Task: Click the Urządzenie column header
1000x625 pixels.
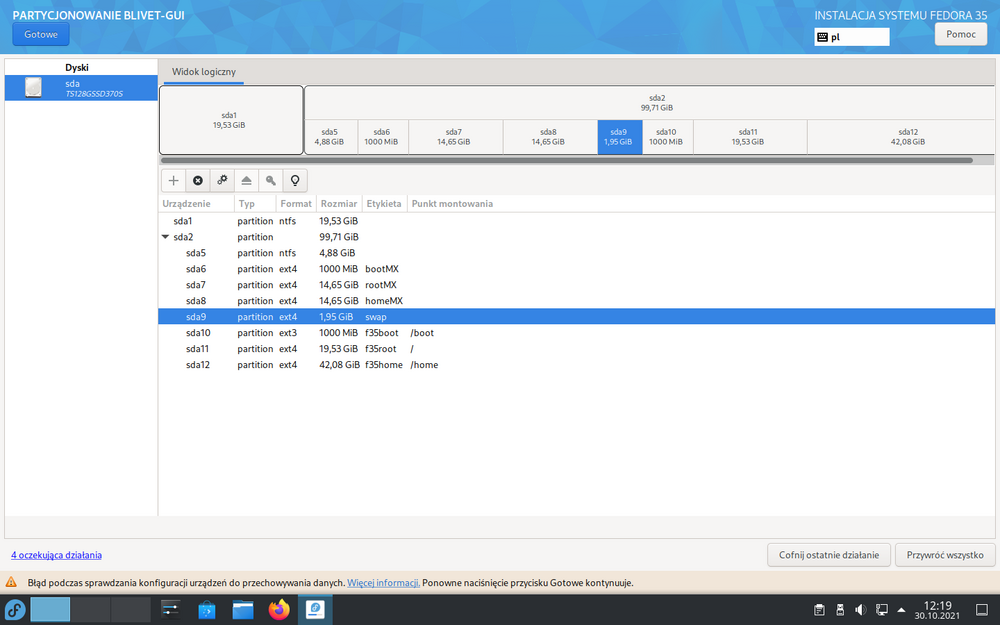Action: coord(196,203)
